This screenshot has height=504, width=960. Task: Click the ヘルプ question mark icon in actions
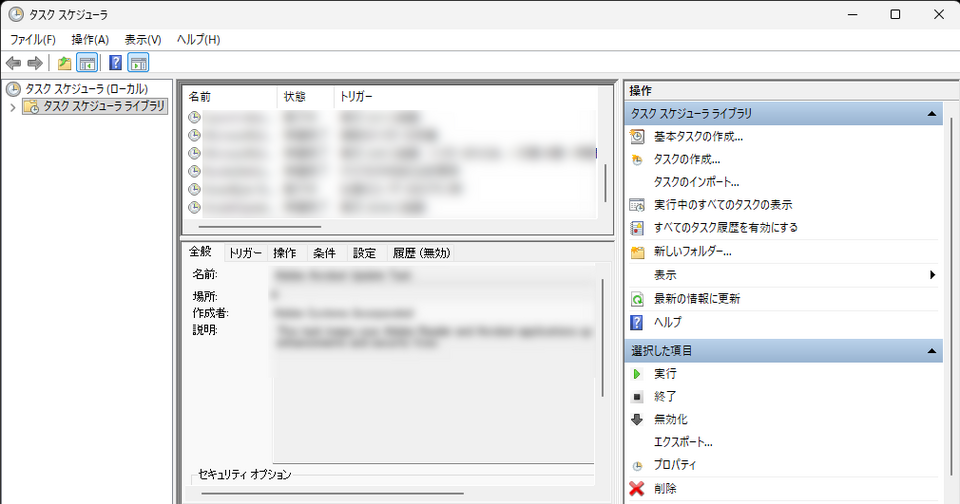tap(637, 322)
